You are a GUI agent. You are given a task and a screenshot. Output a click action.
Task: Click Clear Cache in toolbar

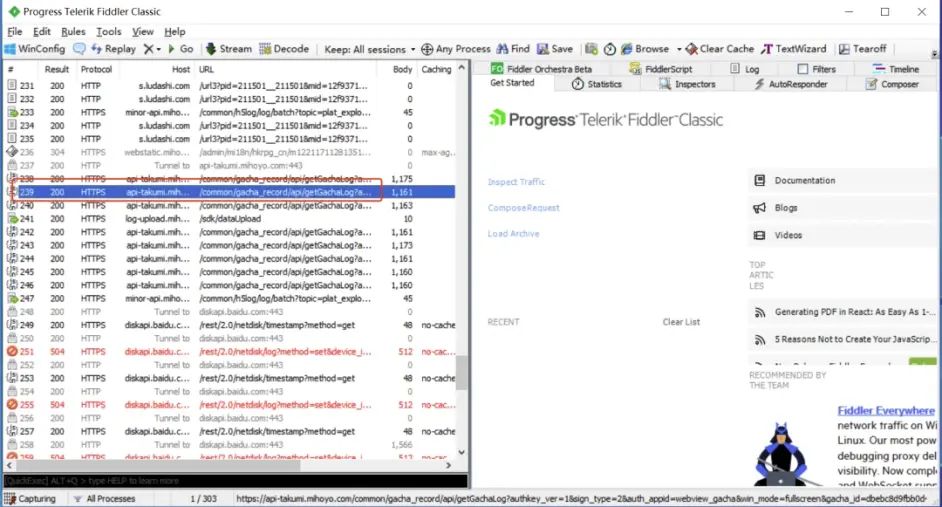point(719,49)
